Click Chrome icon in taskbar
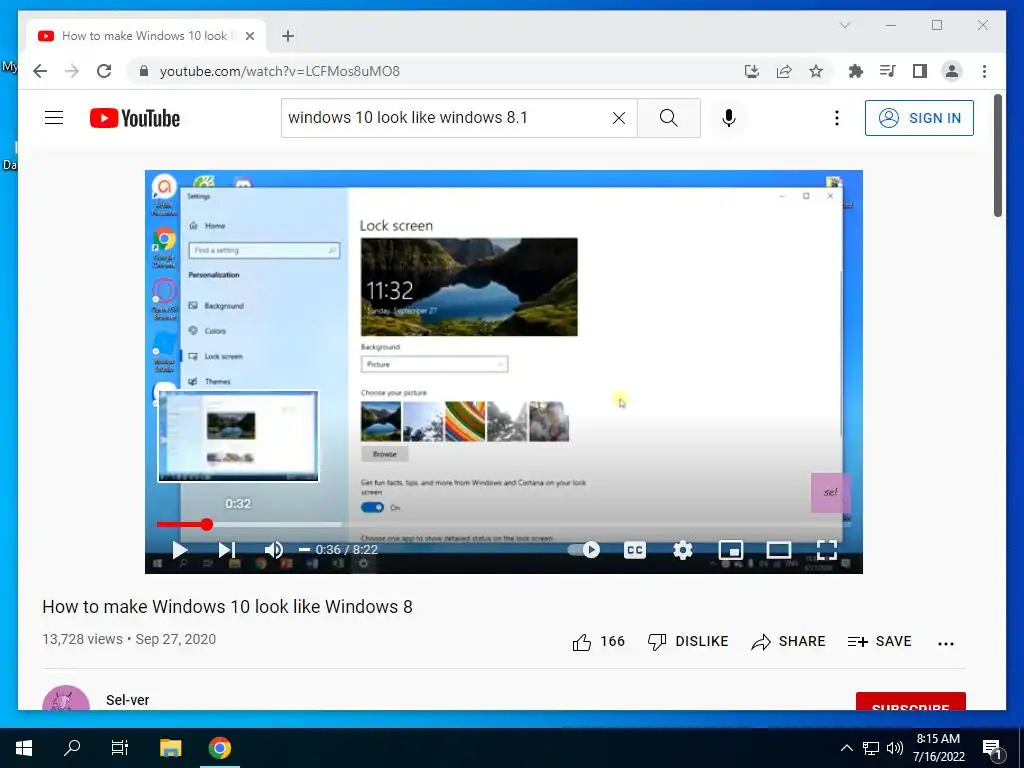The height and width of the screenshot is (768, 1024). 219,748
